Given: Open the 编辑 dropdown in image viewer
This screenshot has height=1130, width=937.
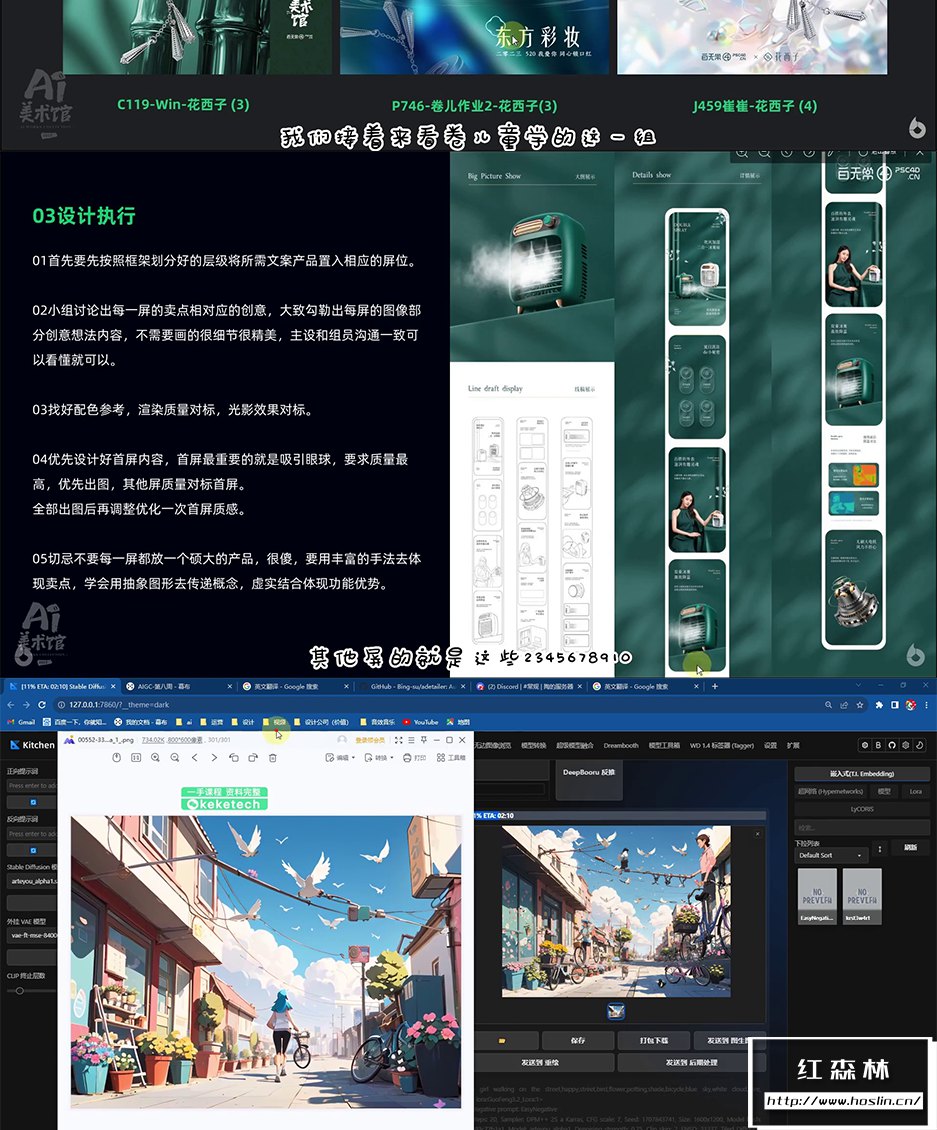Looking at the screenshot, I should 340,757.
